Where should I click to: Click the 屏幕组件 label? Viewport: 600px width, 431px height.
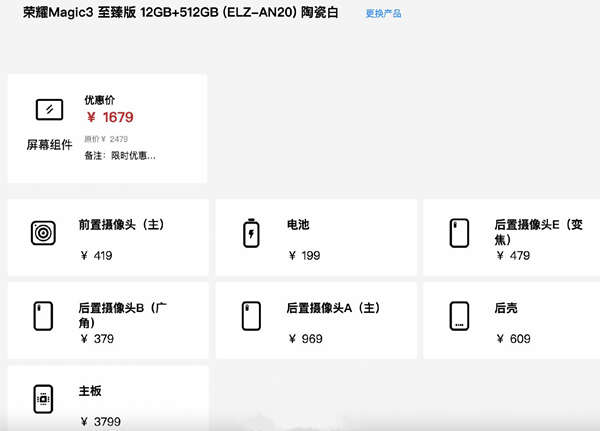point(49,145)
